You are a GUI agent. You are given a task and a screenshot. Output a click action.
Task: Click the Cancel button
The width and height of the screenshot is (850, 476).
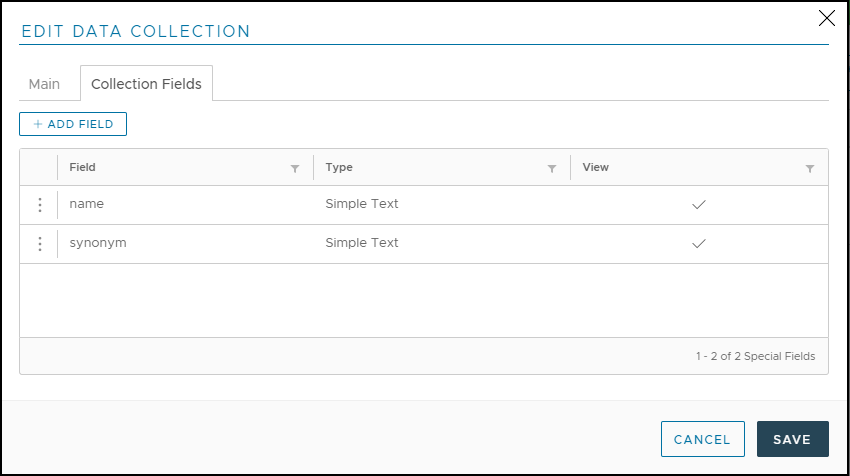703,439
